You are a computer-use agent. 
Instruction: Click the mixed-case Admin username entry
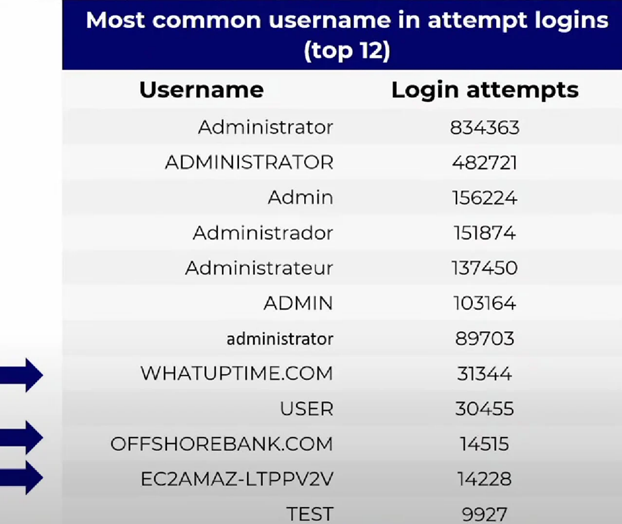300,198
